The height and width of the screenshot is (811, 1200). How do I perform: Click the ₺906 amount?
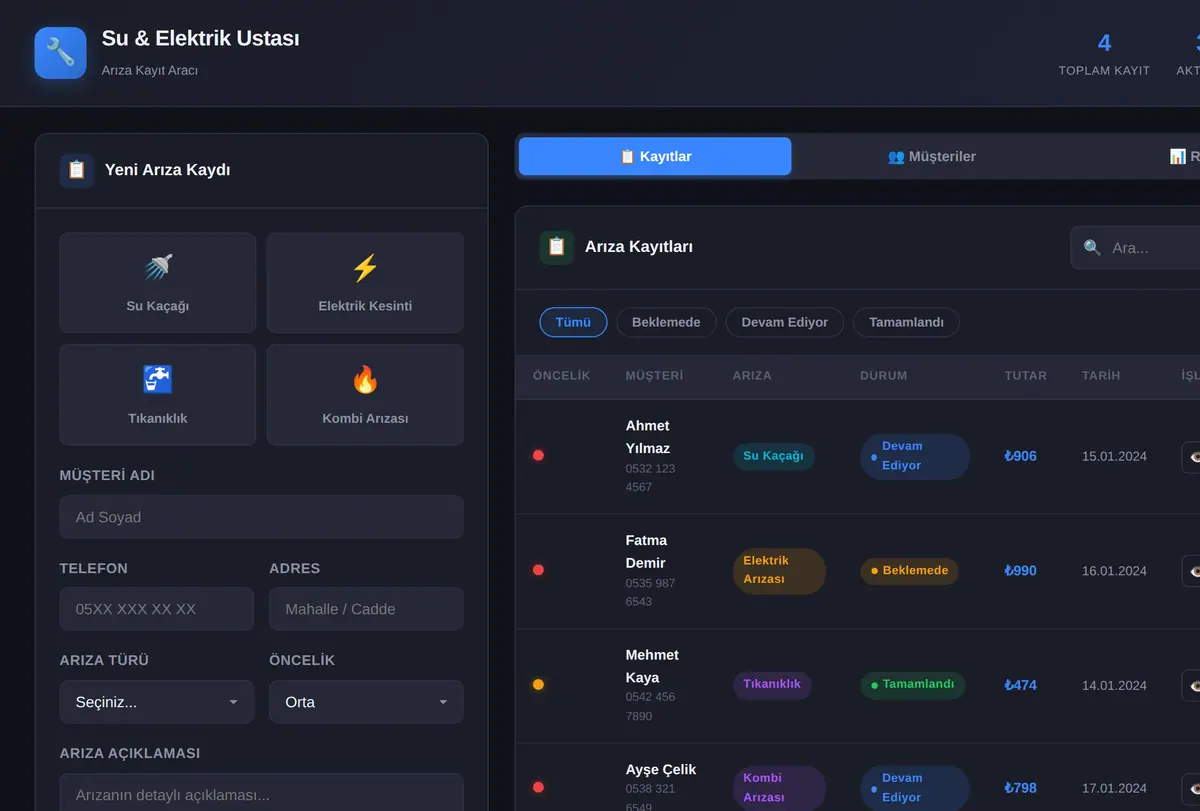(1021, 456)
